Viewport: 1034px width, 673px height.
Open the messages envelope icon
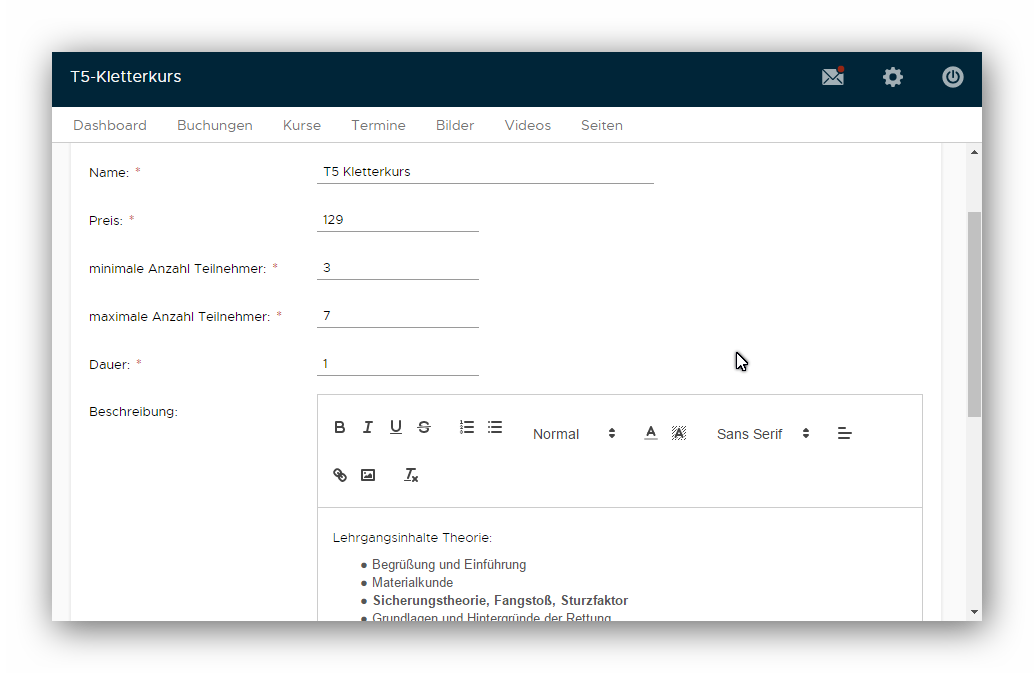coord(833,76)
